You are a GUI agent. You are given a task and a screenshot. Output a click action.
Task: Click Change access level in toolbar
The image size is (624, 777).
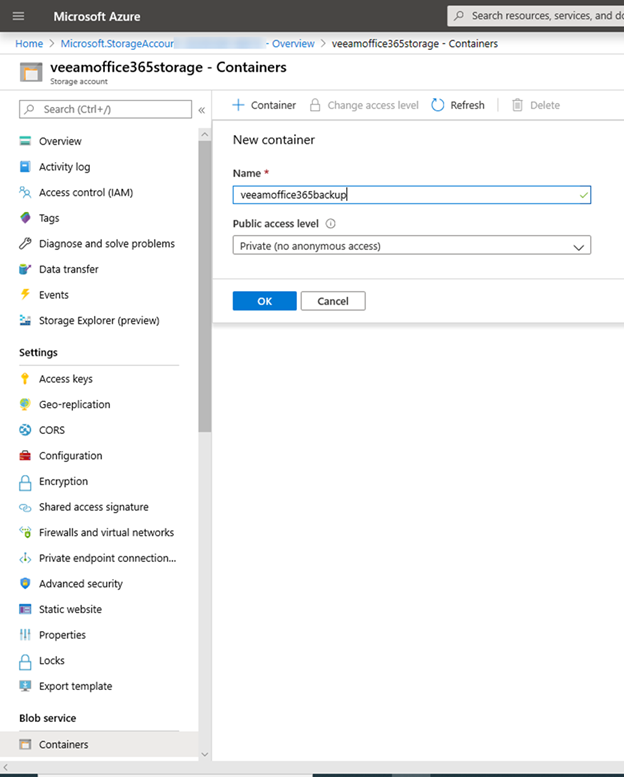[x=364, y=106]
